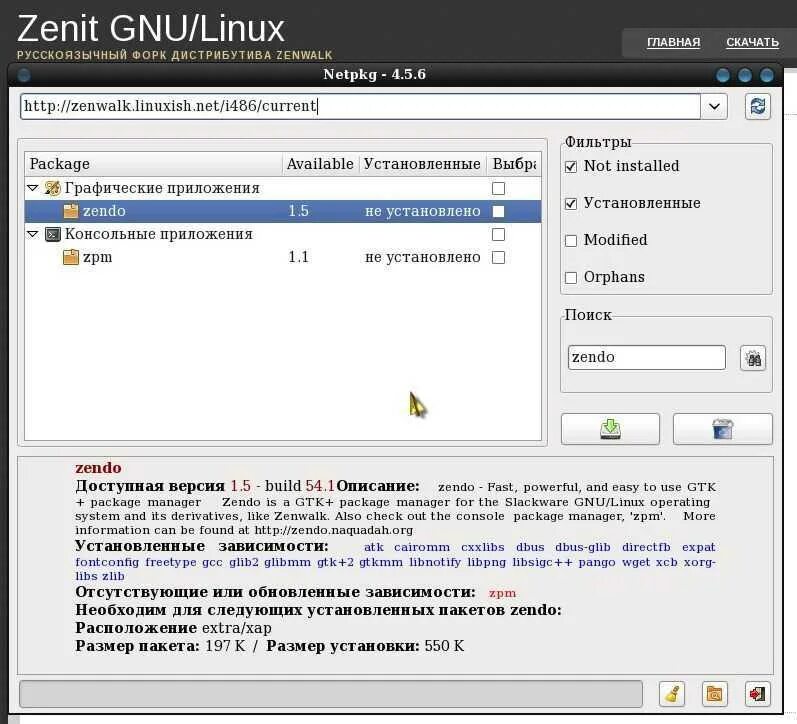Screen dimensions: 797x724
Task: Click the red zpm missing dependency link
Action: coord(502,593)
